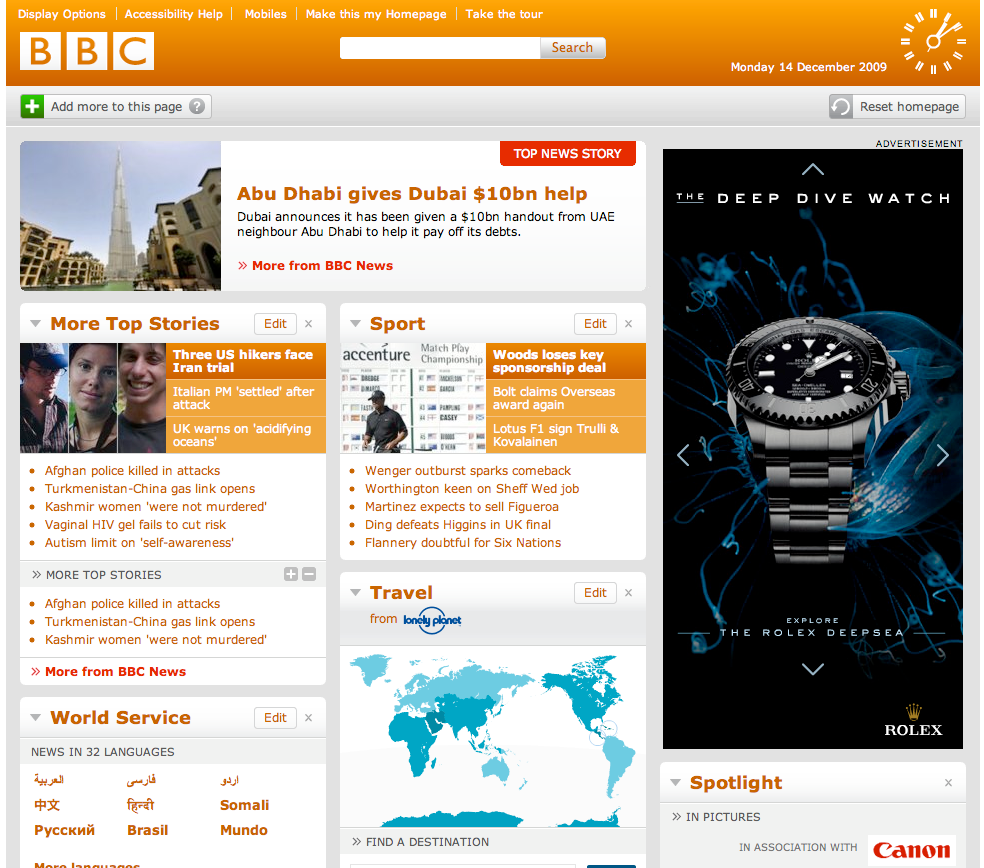Image resolution: width=984 pixels, height=868 pixels.
Task: Click the Lonely Planet logo
Action: point(432,620)
